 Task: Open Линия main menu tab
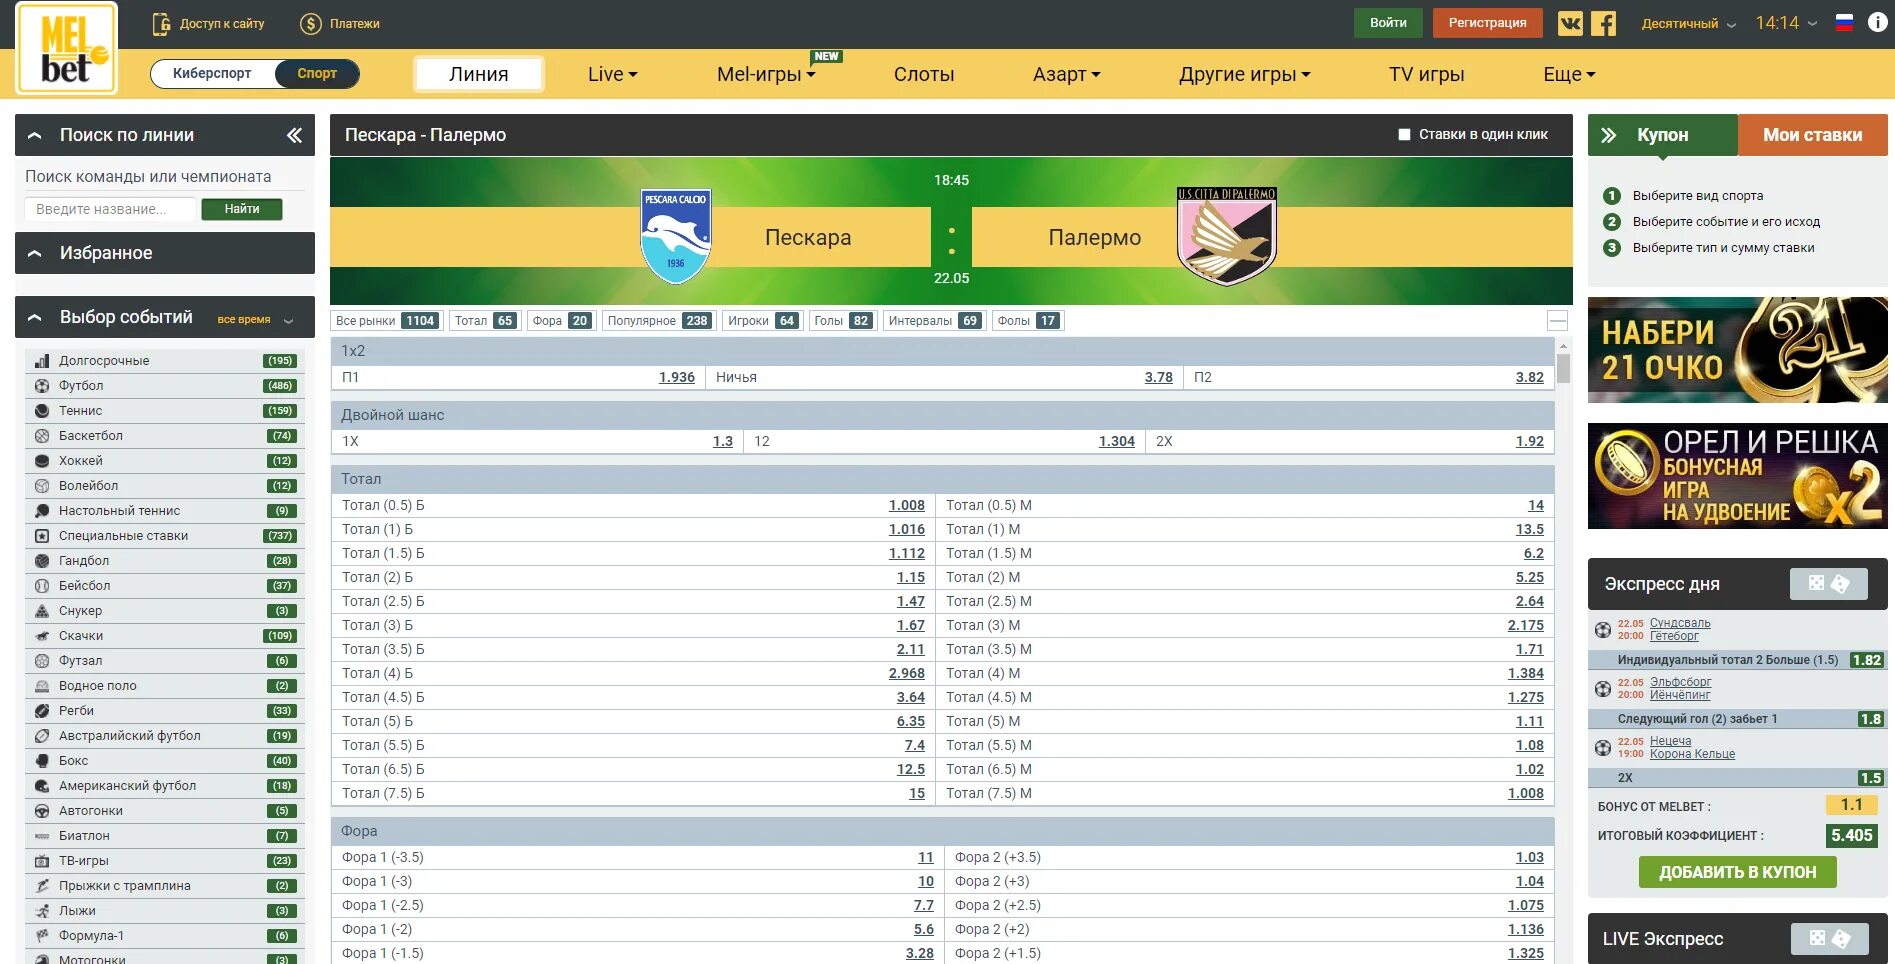pyautogui.click(x=479, y=74)
